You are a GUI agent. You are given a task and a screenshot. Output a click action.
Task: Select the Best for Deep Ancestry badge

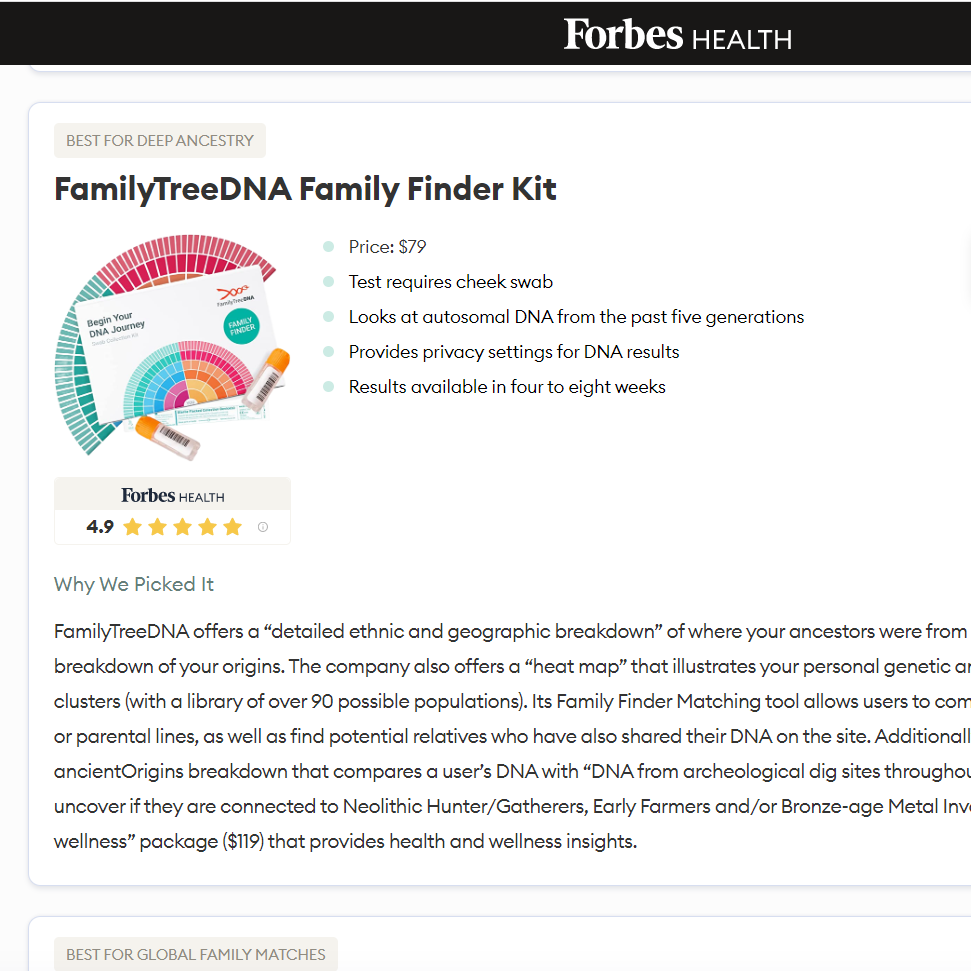point(160,141)
